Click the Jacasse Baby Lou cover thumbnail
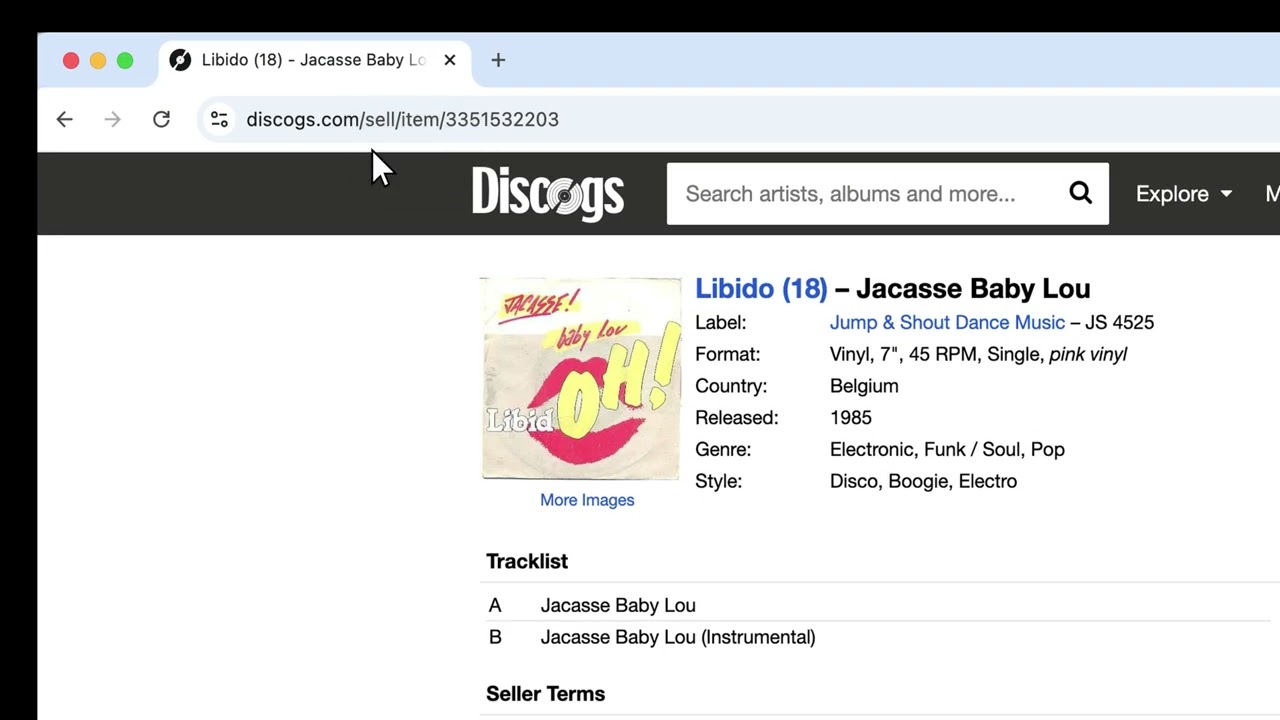This screenshot has height=720, width=1280. pyautogui.click(x=581, y=379)
